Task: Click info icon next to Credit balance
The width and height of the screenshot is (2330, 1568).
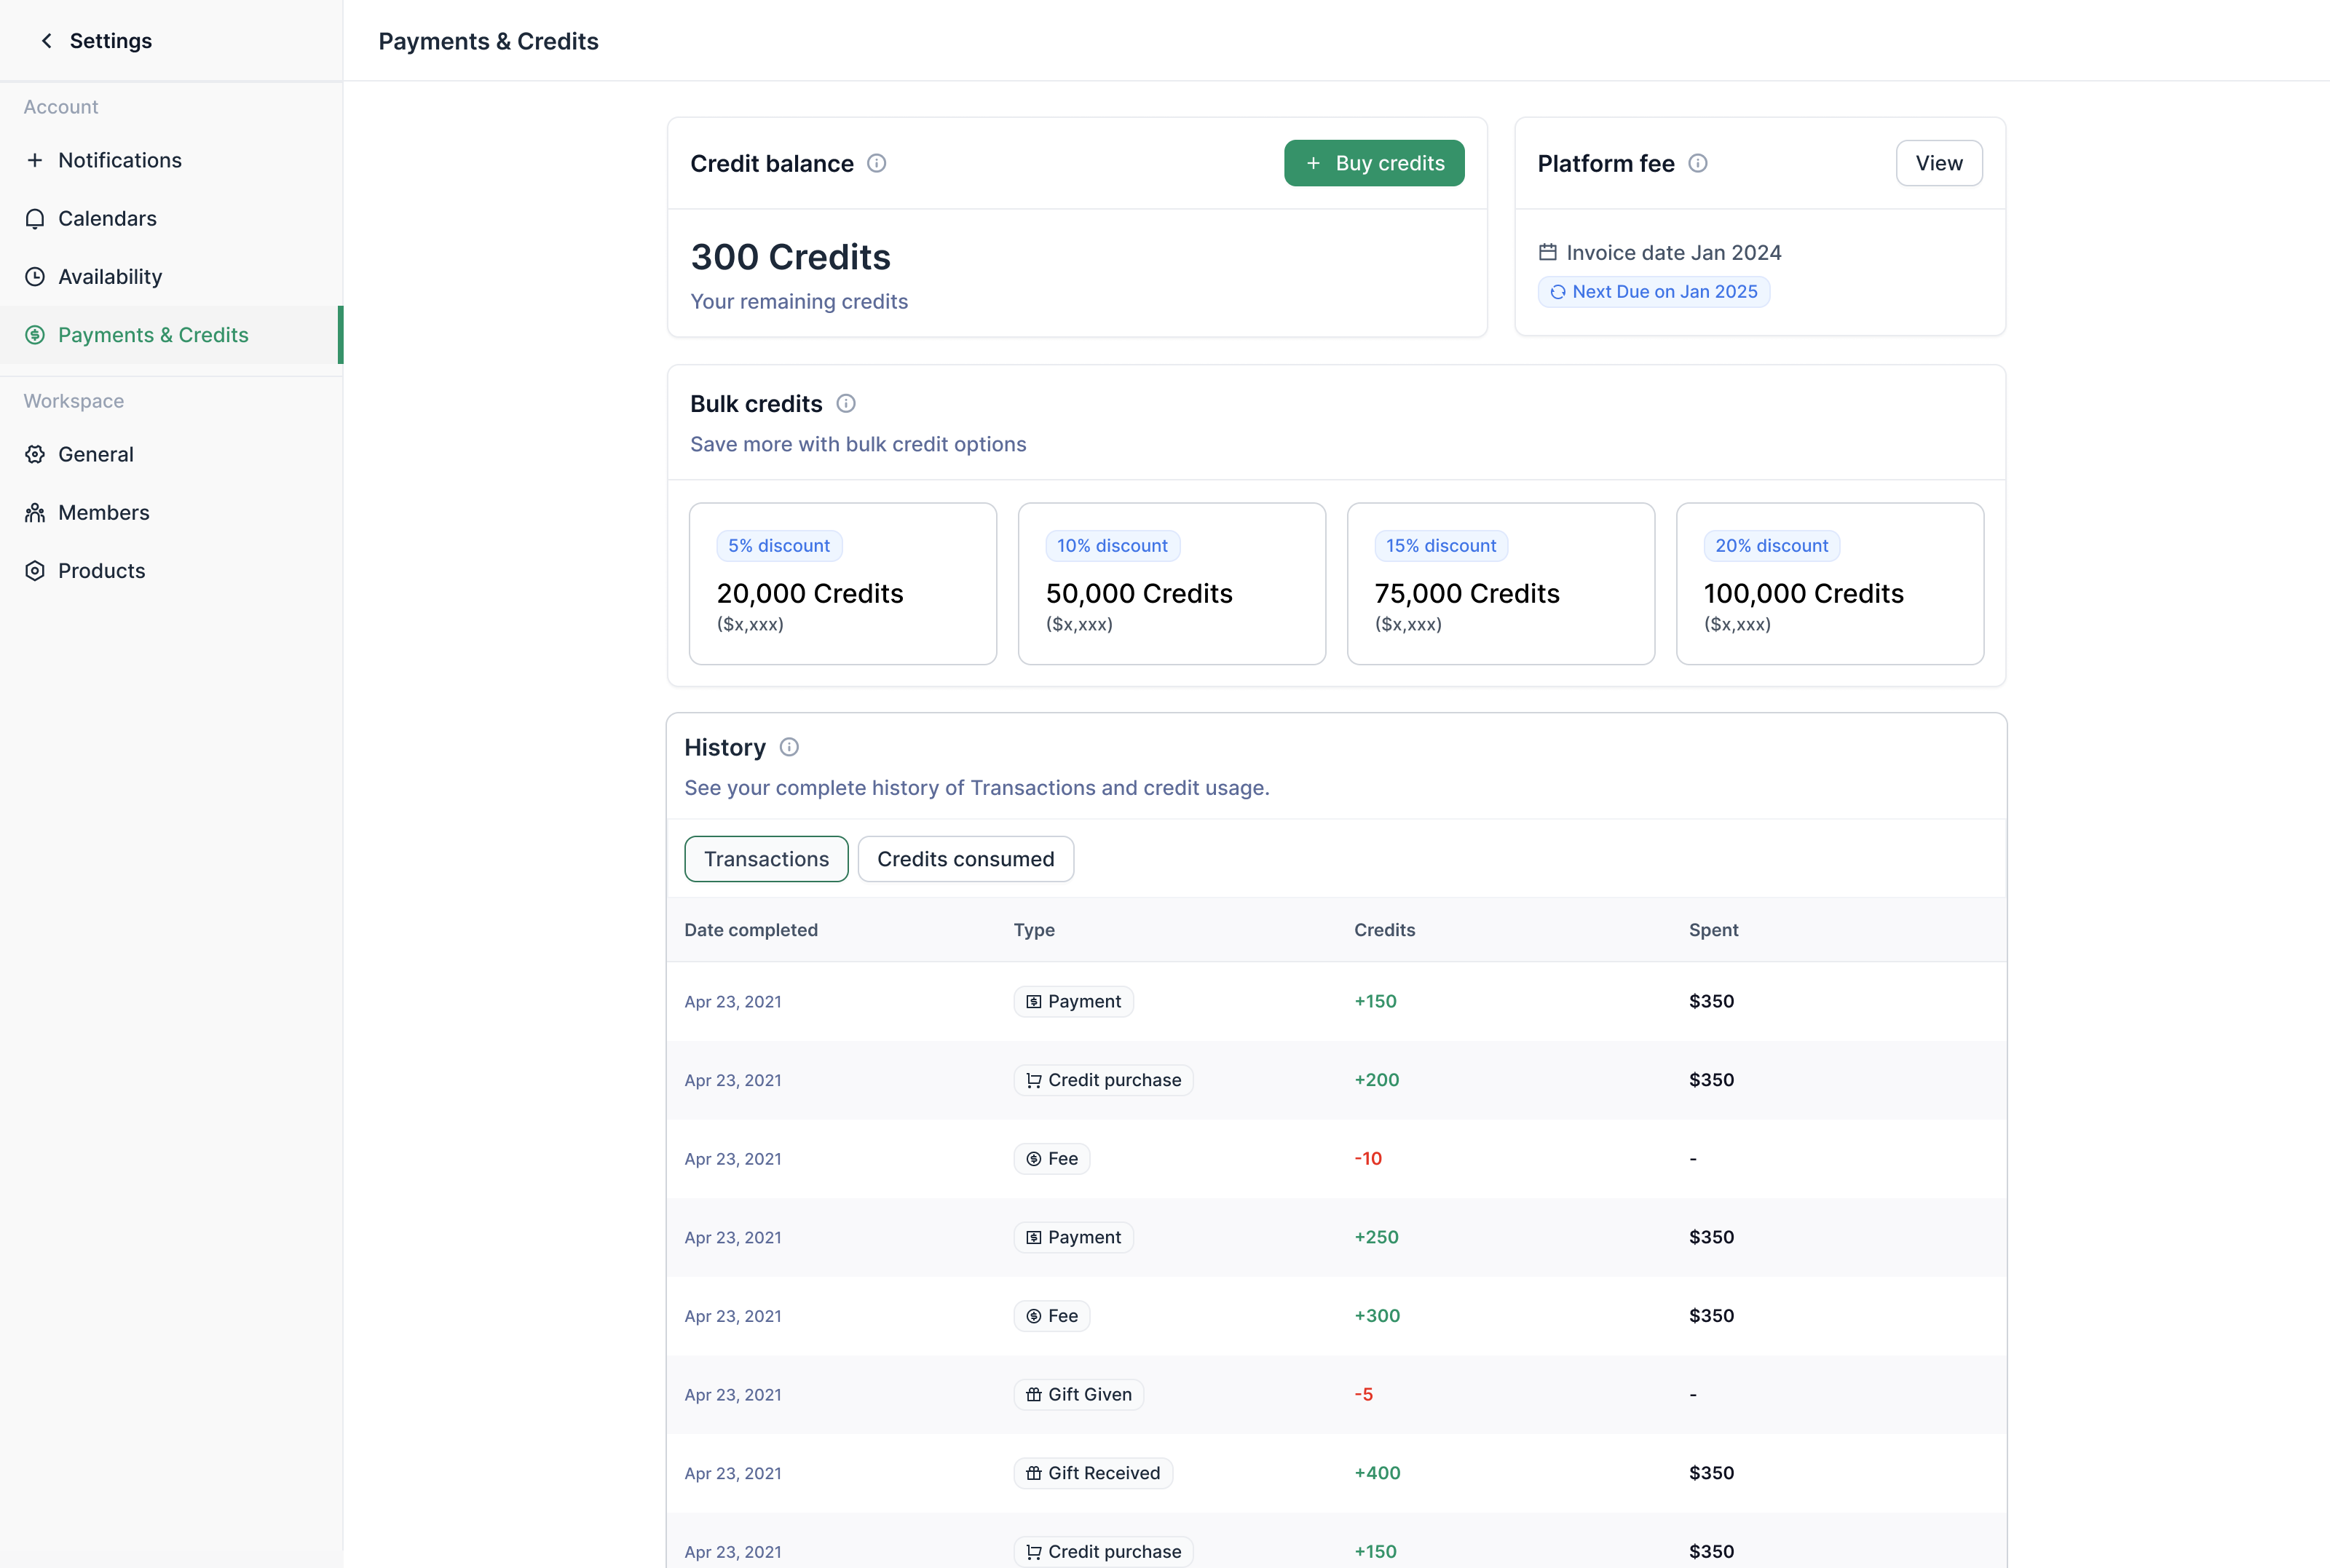Action: click(876, 163)
